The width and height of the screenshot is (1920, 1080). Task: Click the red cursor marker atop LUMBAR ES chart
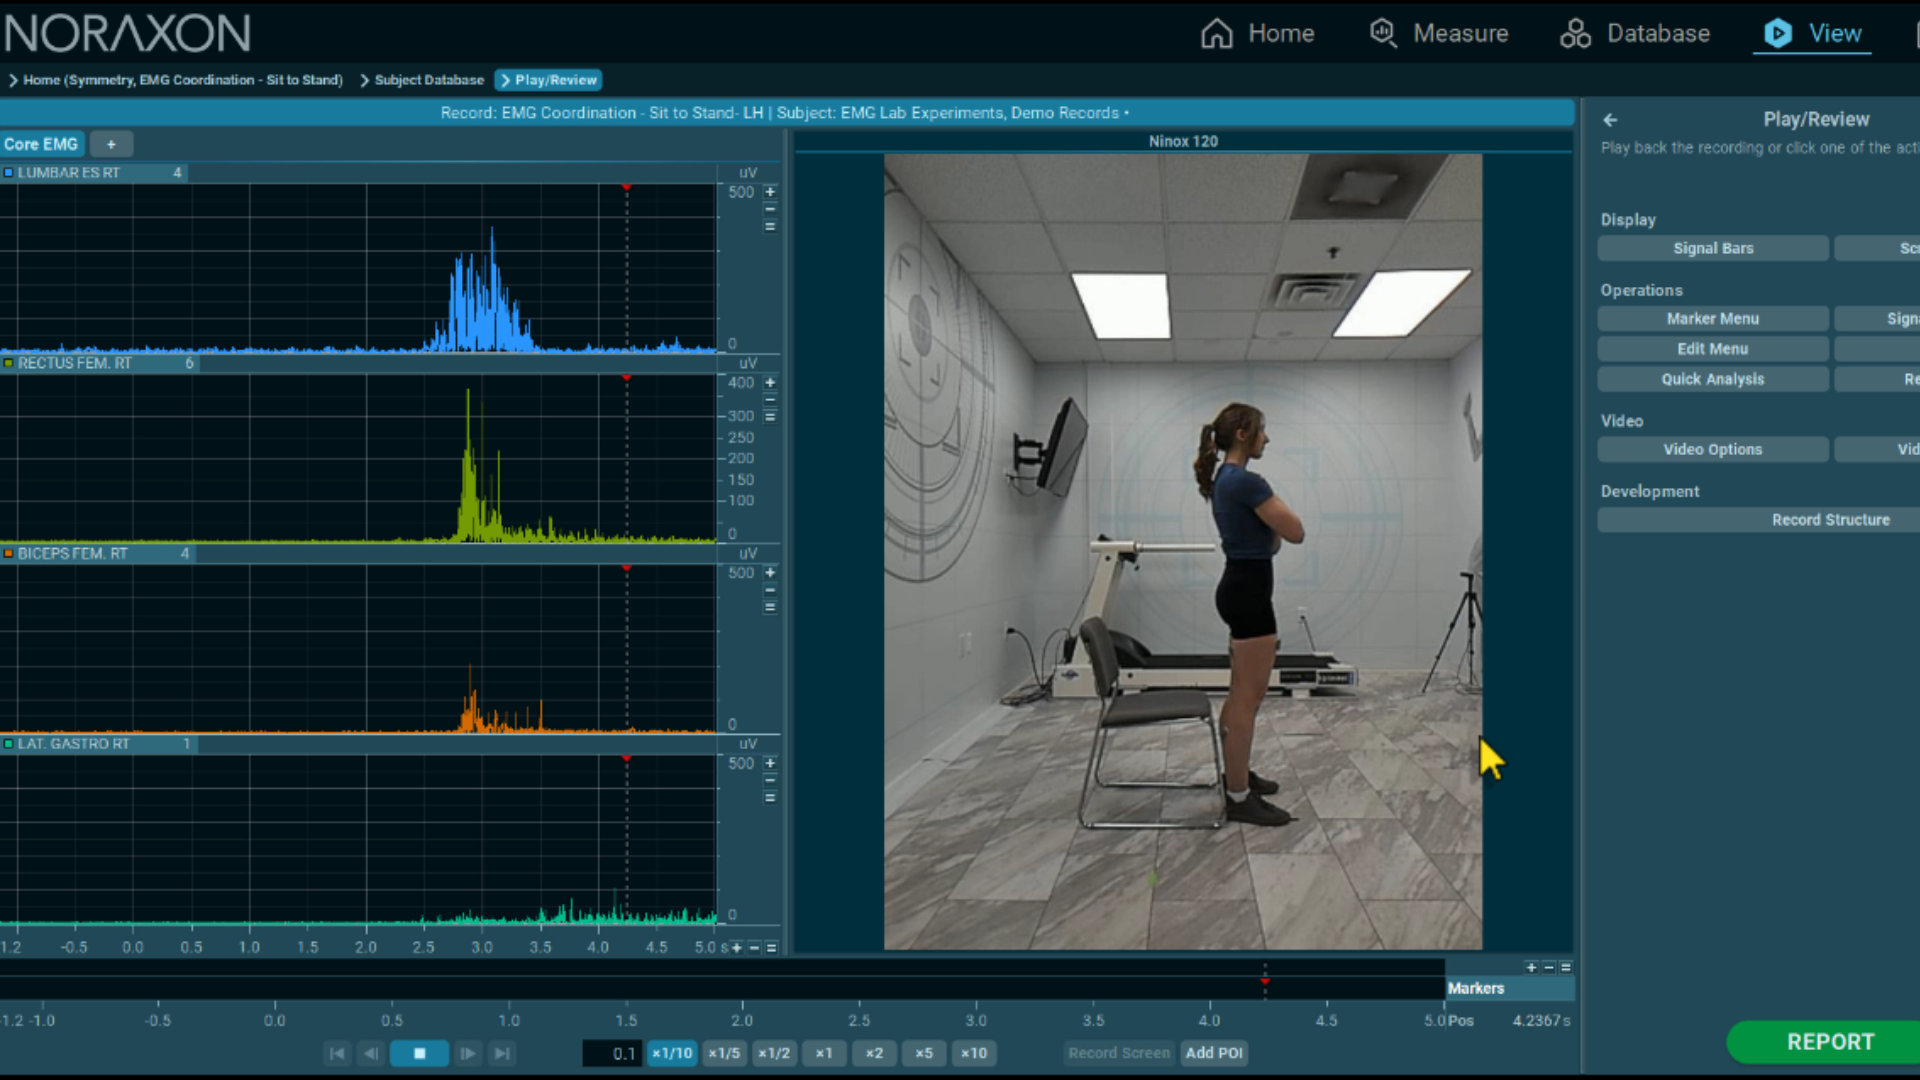pos(627,187)
